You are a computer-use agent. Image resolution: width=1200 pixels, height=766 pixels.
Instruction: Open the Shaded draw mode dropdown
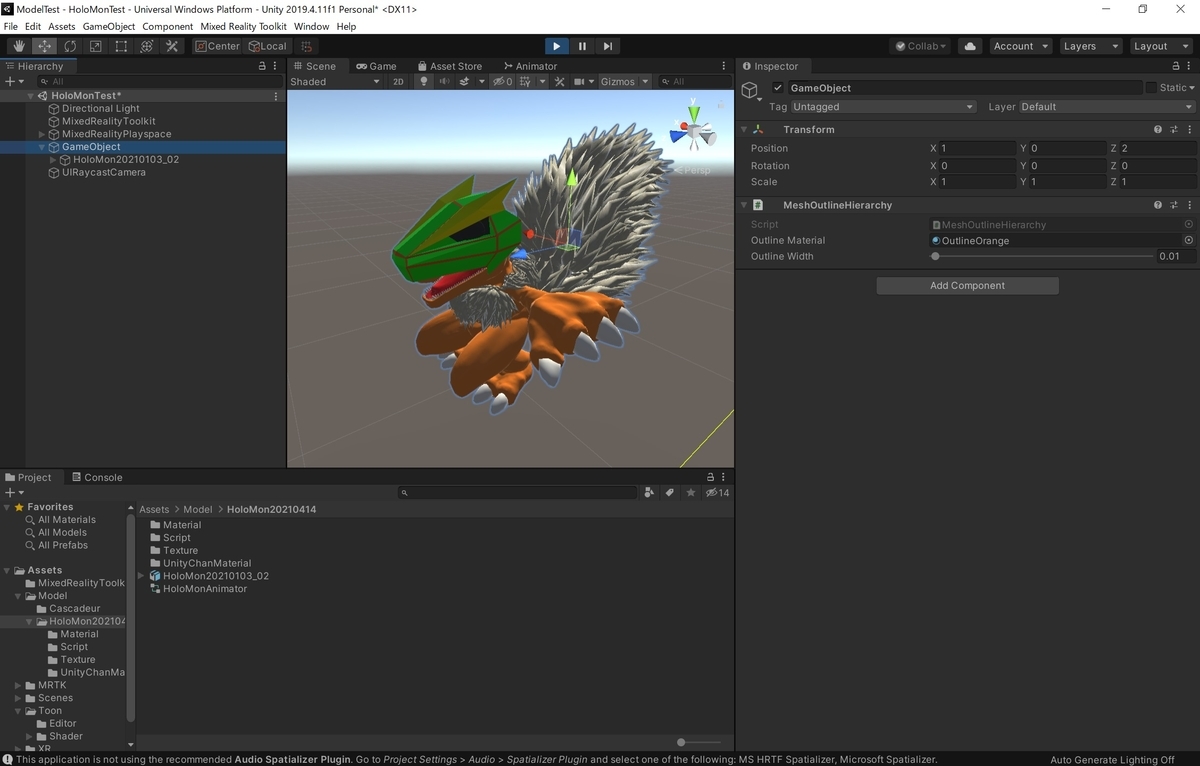[x=335, y=82]
